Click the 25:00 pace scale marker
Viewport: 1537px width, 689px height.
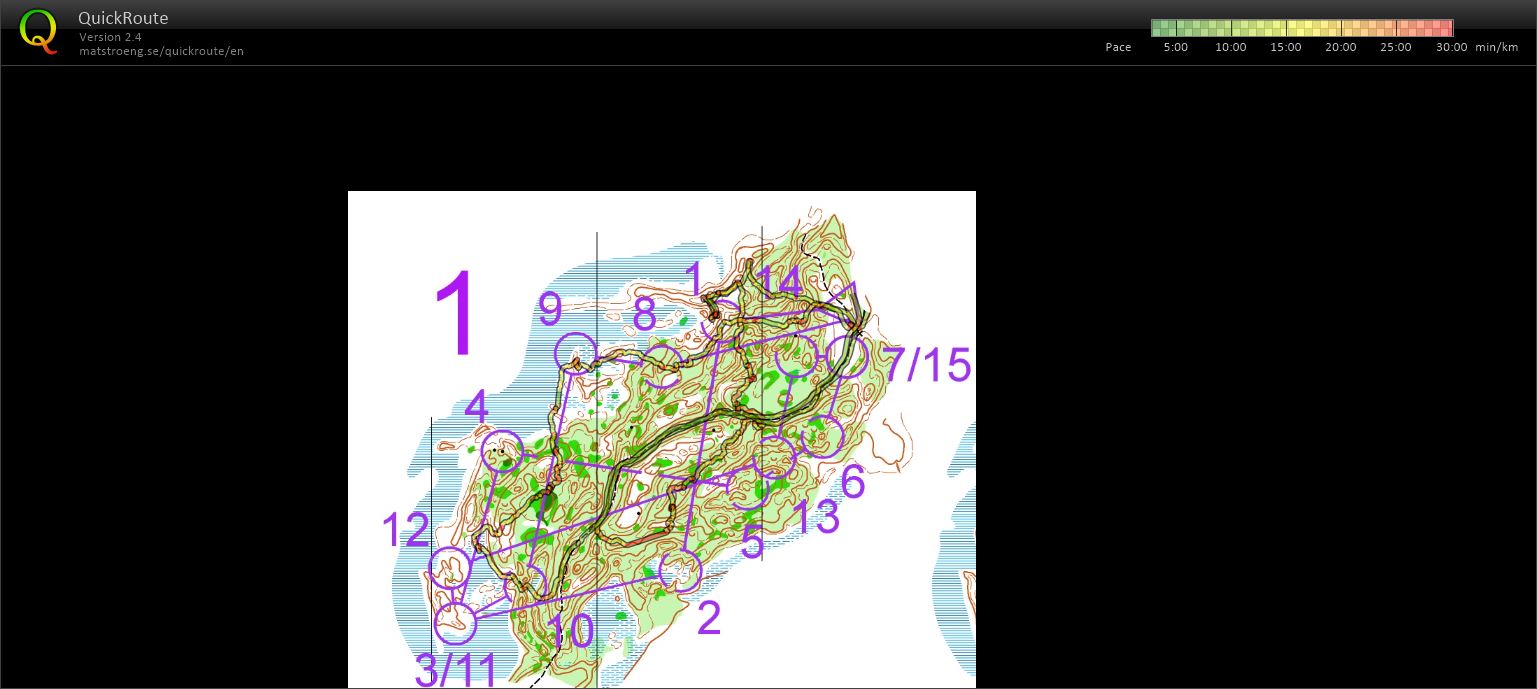[1395, 47]
